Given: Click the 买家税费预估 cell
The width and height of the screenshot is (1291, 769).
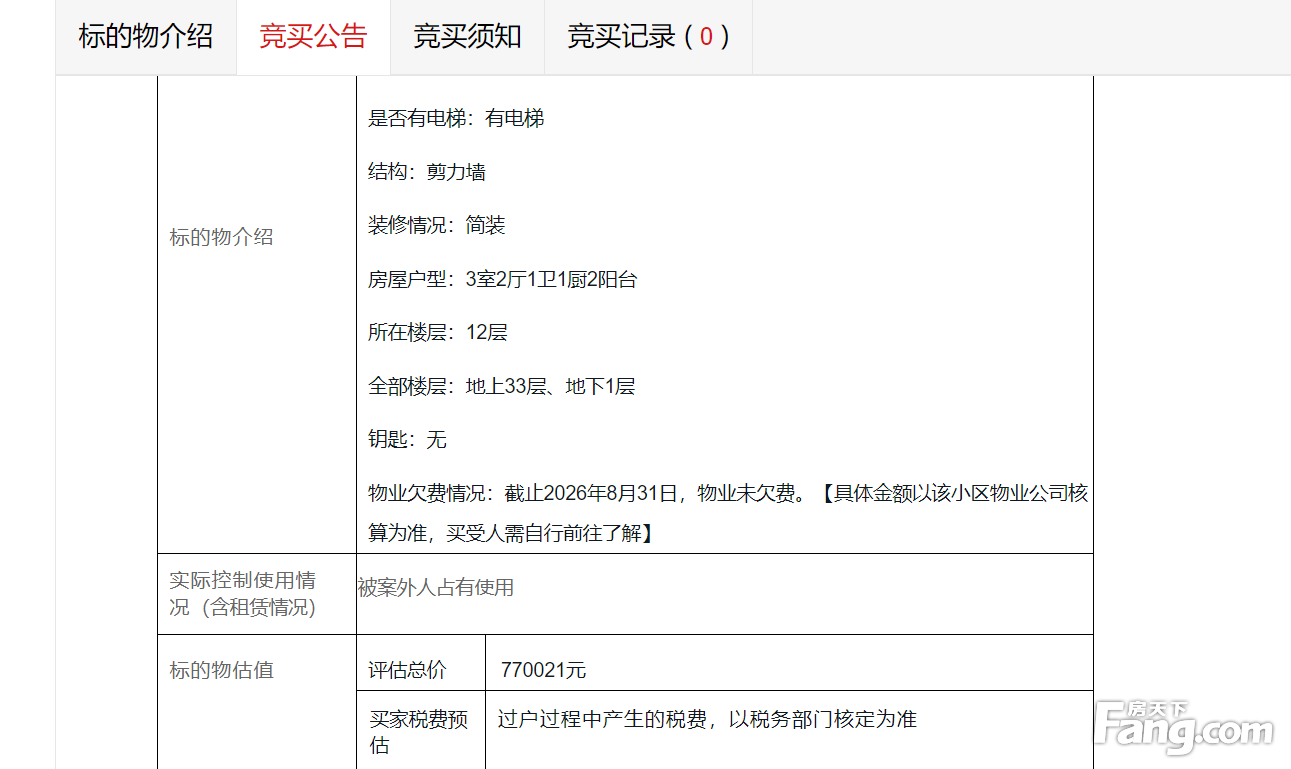Looking at the screenshot, I should [x=421, y=730].
